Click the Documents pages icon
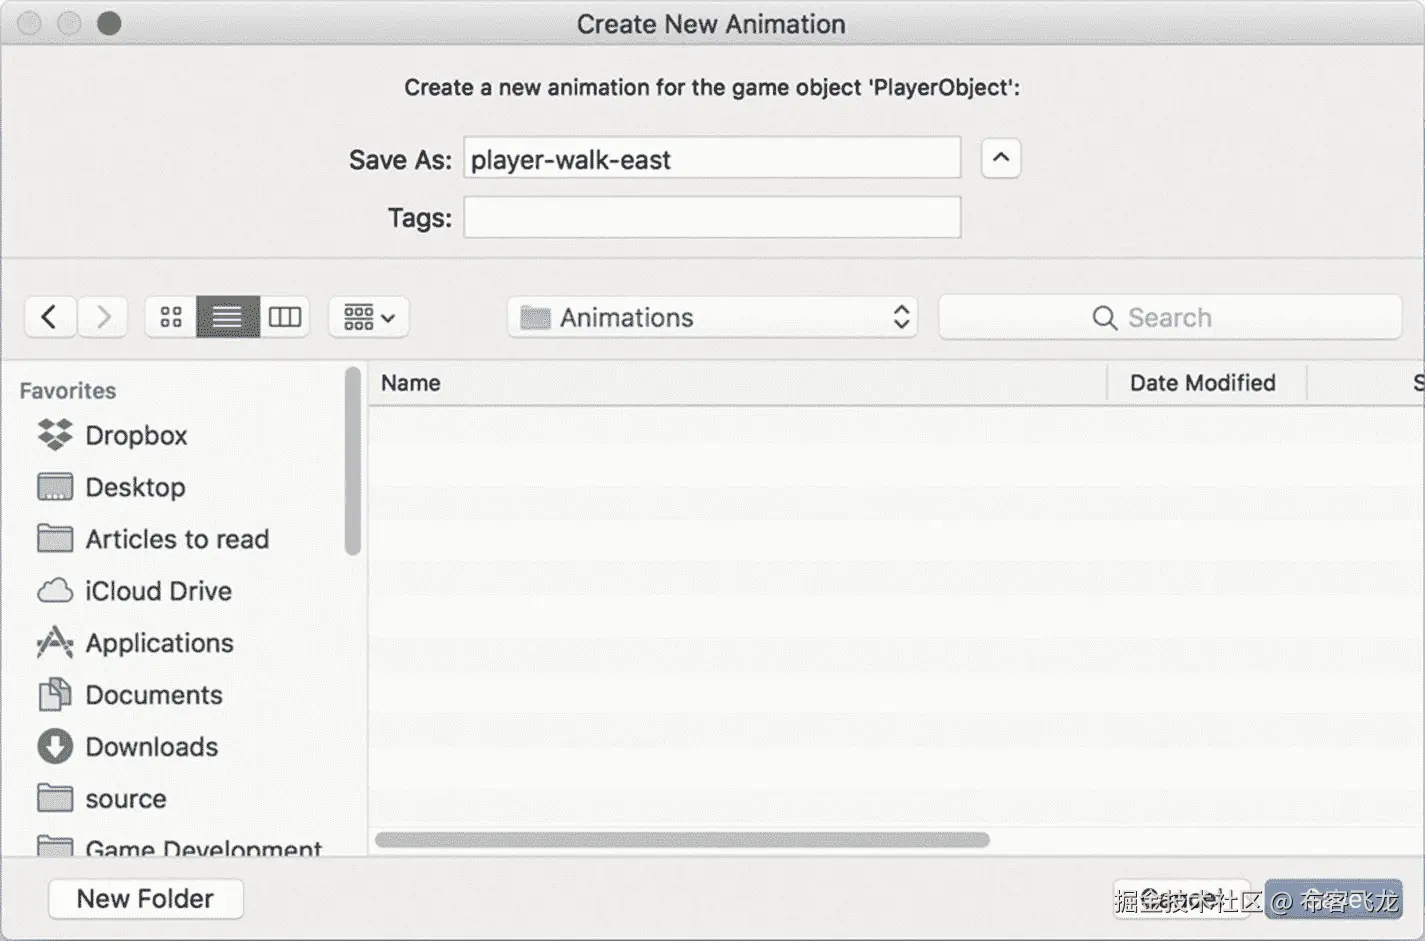This screenshot has height=941, width=1425. coord(55,694)
